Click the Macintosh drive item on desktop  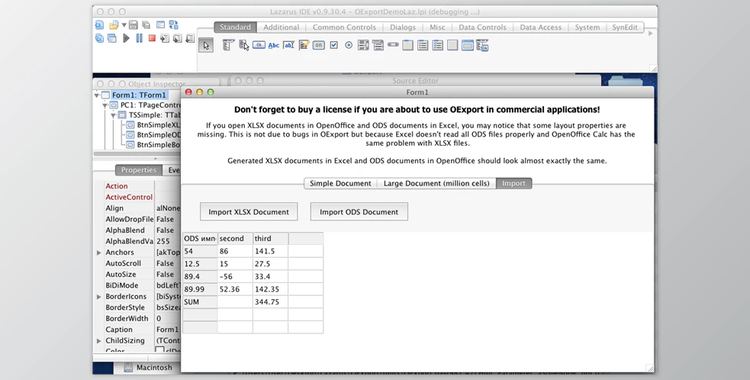pyautogui.click(x=148, y=368)
